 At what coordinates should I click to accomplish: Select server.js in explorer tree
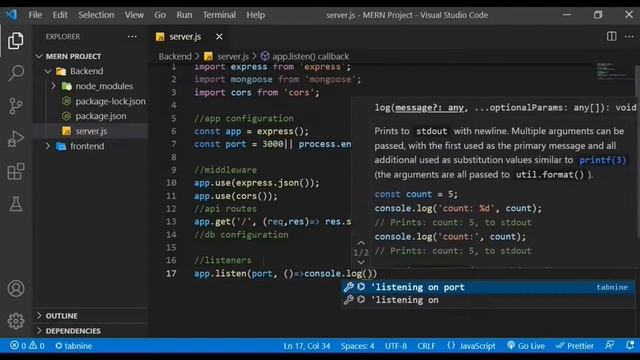(91, 131)
